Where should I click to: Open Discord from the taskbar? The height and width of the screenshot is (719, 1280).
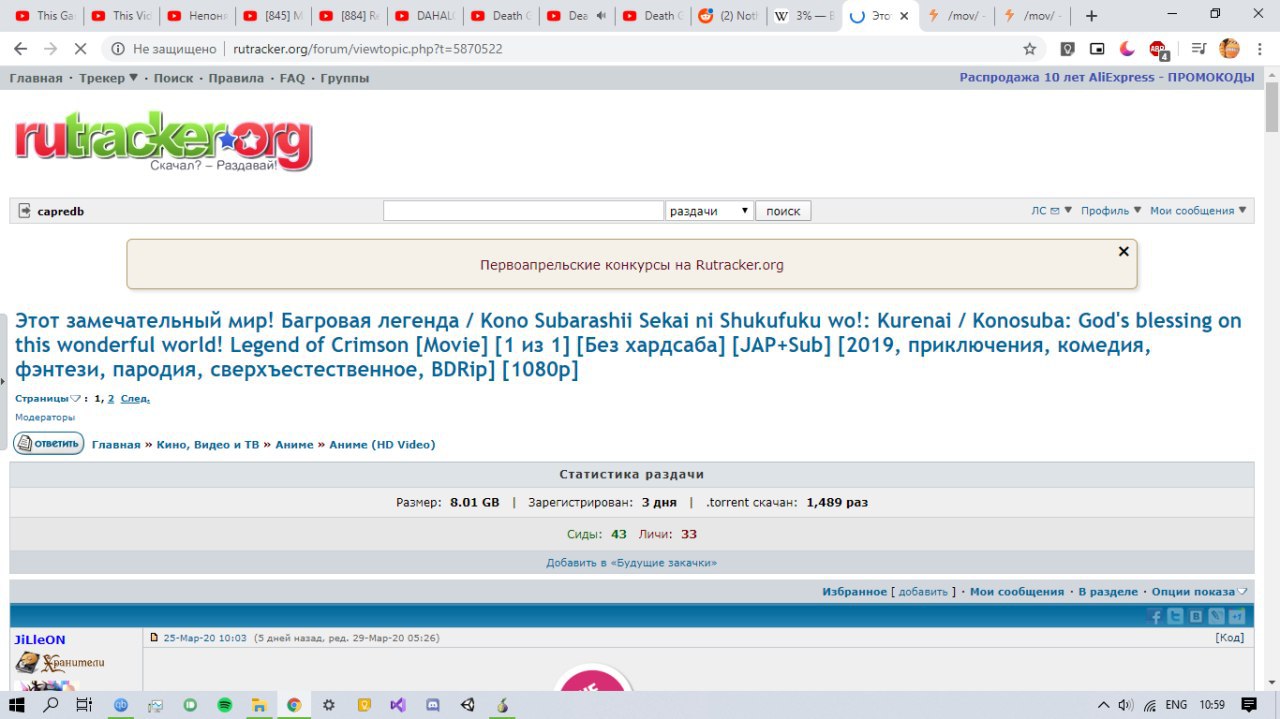tap(433, 704)
